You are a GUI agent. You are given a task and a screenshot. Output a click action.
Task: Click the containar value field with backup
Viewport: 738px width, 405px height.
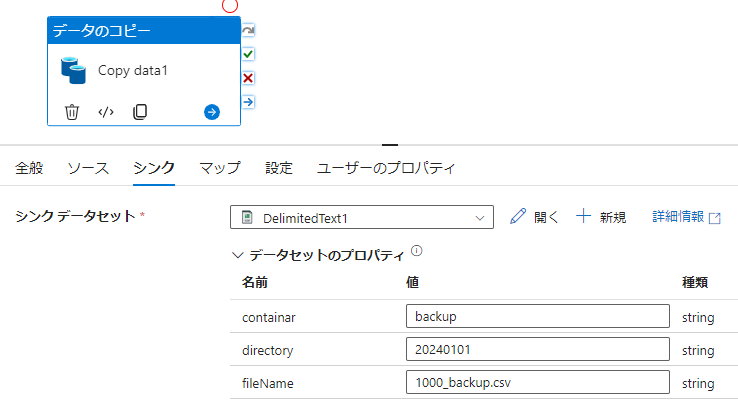(537, 316)
